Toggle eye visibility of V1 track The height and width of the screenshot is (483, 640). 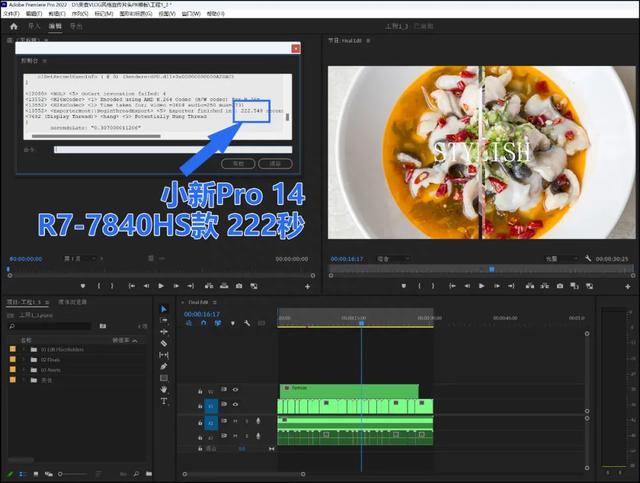pos(236,404)
